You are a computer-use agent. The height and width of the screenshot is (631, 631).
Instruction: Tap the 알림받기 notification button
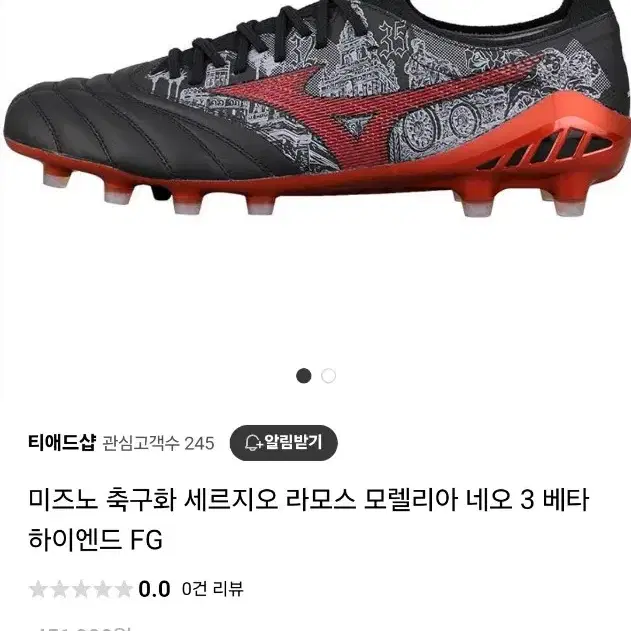click(x=284, y=443)
